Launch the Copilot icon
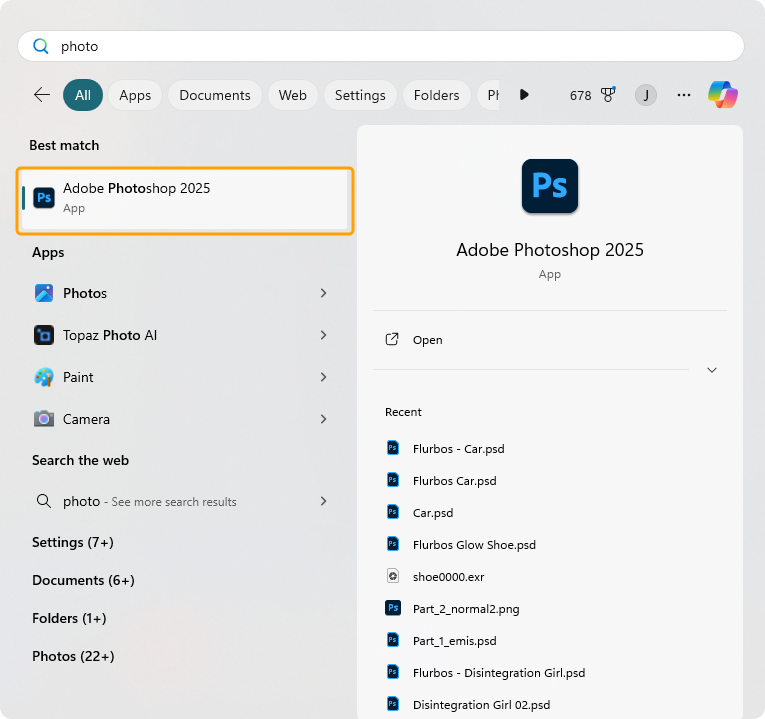 (x=723, y=95)
